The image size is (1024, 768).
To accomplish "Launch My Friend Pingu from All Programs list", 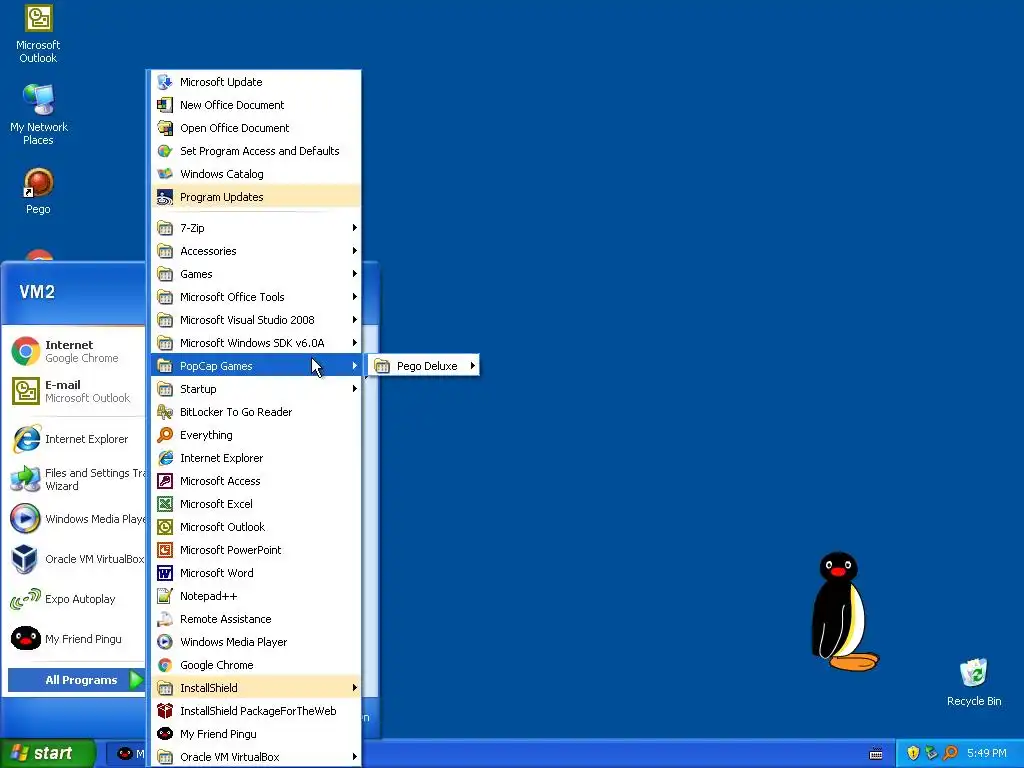I will click(256, 734).
